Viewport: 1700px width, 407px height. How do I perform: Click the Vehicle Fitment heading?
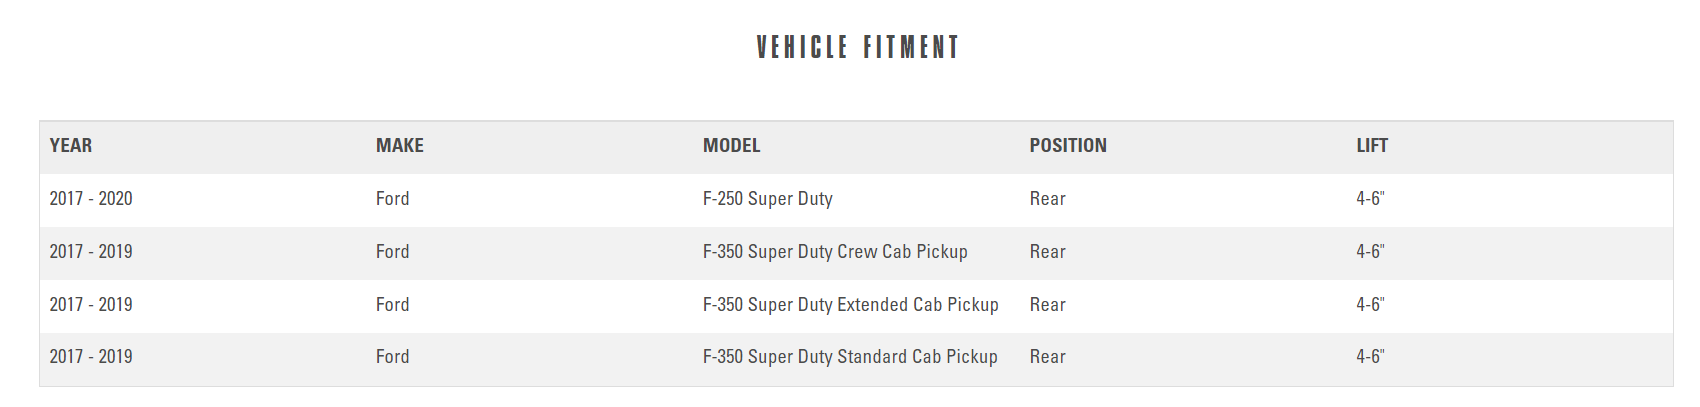[857, 47]
